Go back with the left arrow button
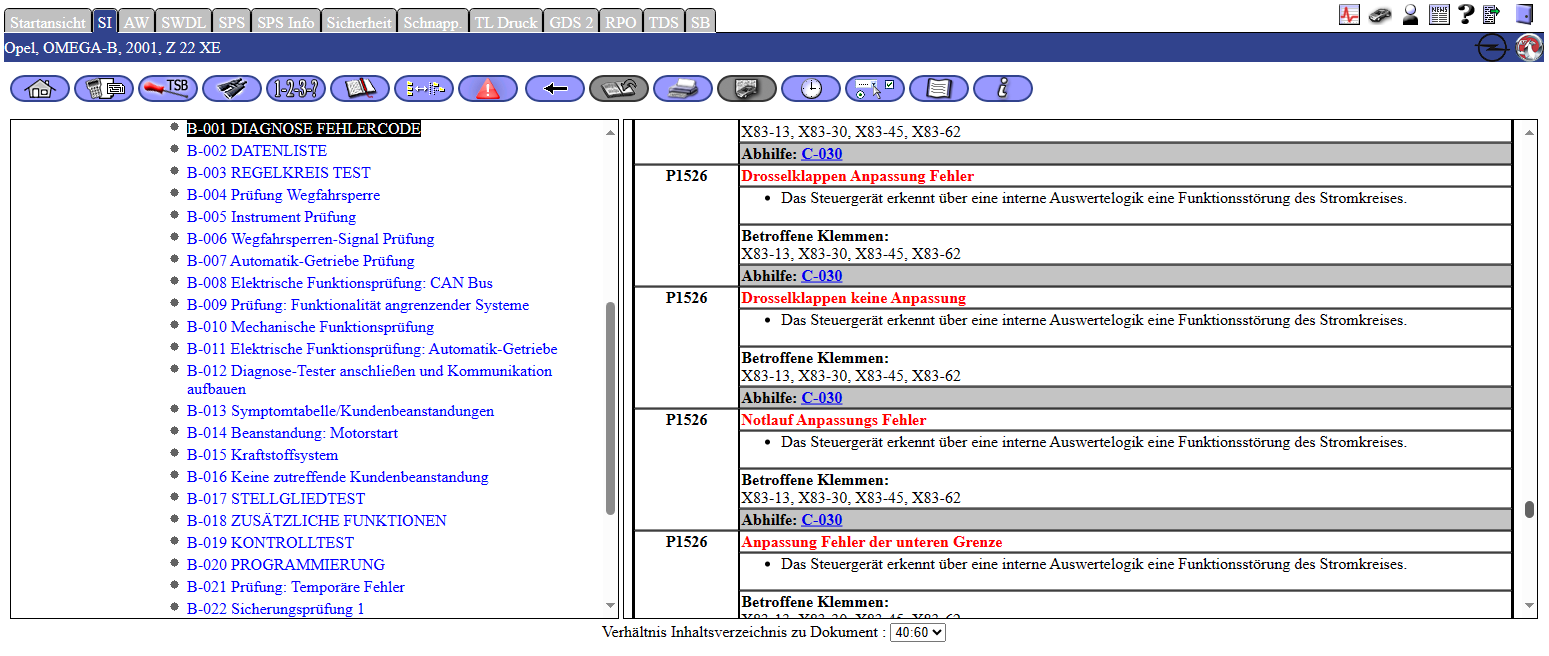The width and height of the screenshot is (1549, 656). coord(555,89)
